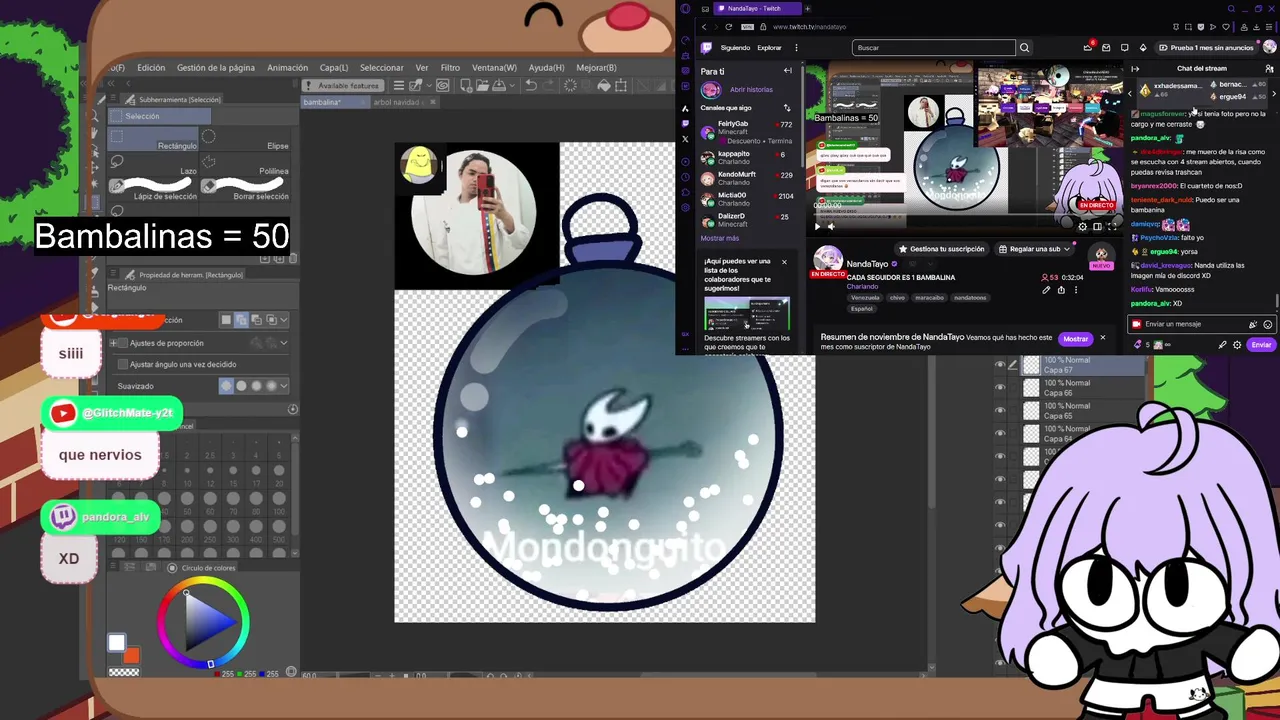Click the undo arrow in the command bar
The image size is (1280, 720).
531,85
